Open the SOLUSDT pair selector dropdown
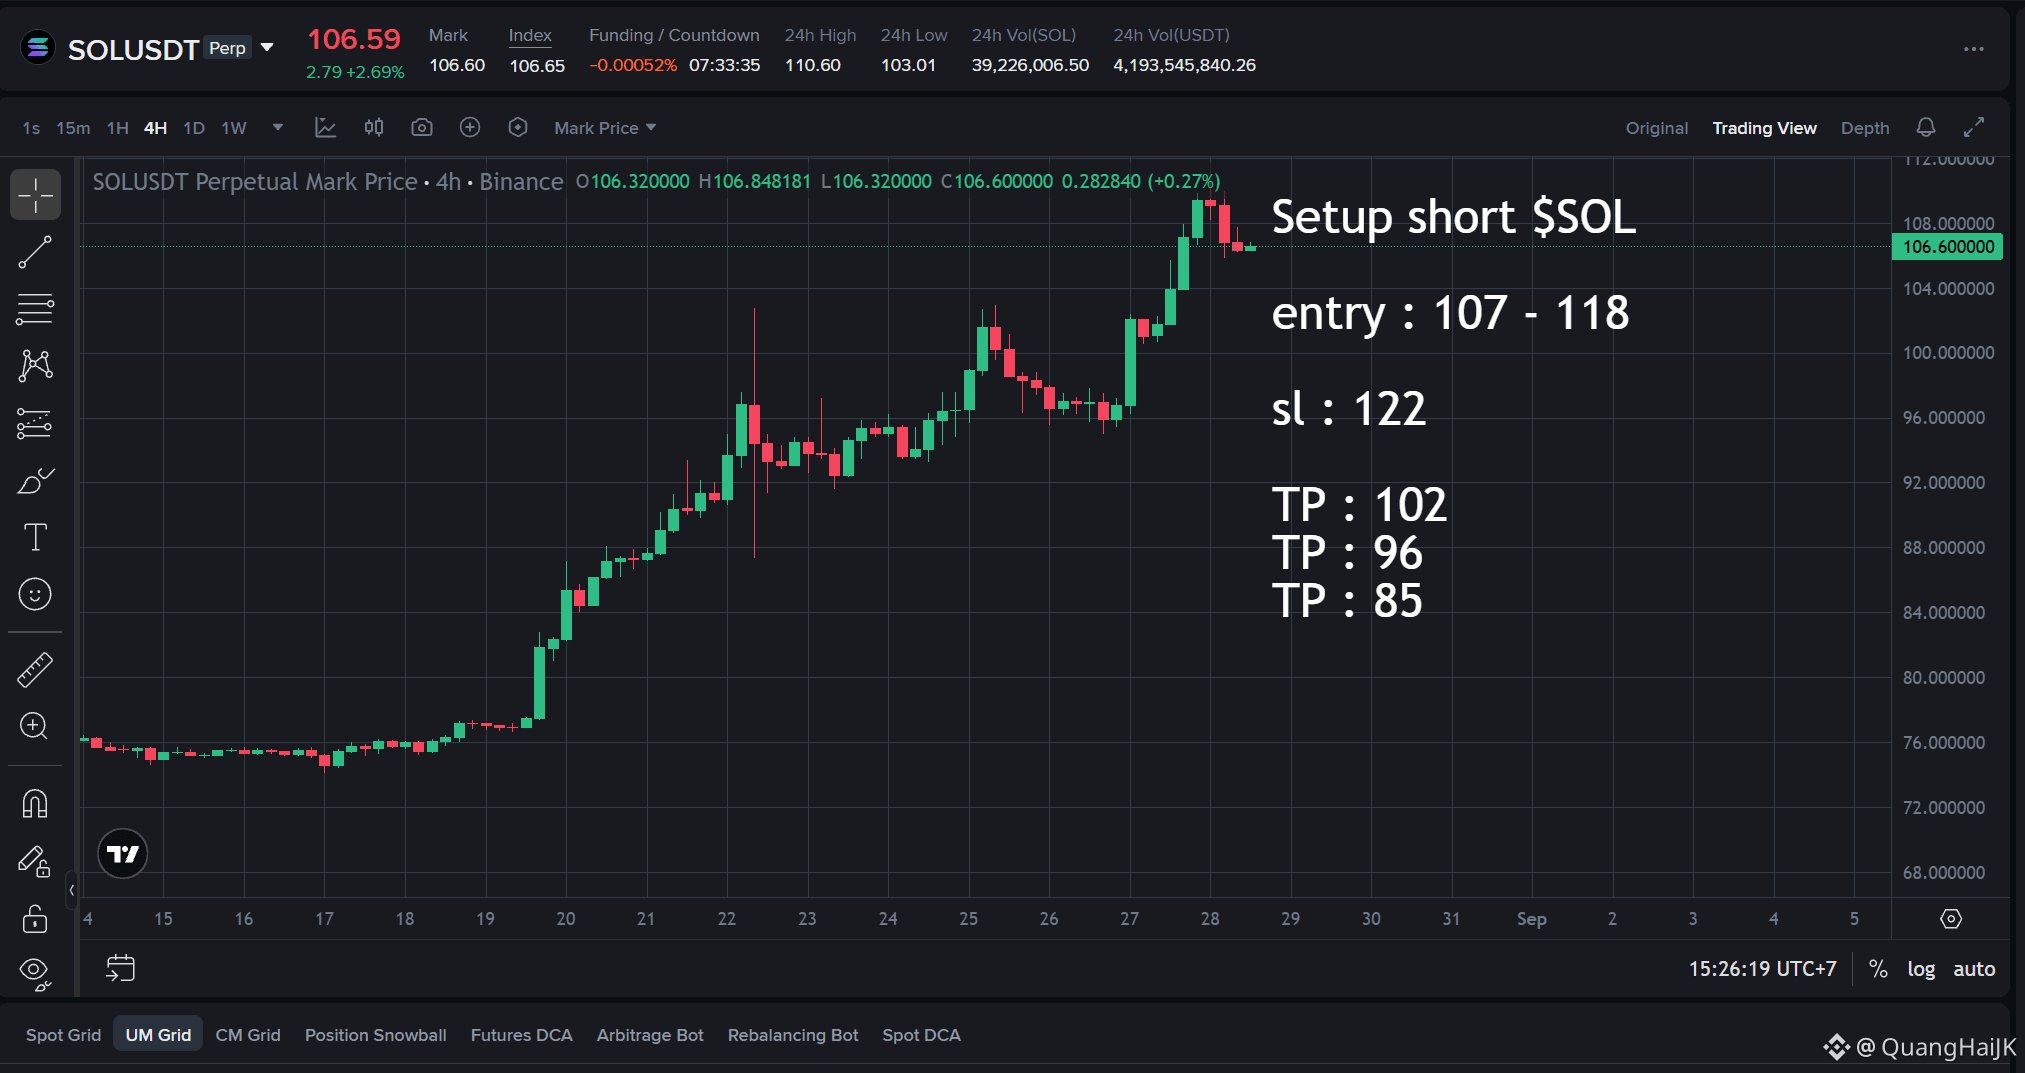The image size is (2025, 1073). tap(267, 48)
